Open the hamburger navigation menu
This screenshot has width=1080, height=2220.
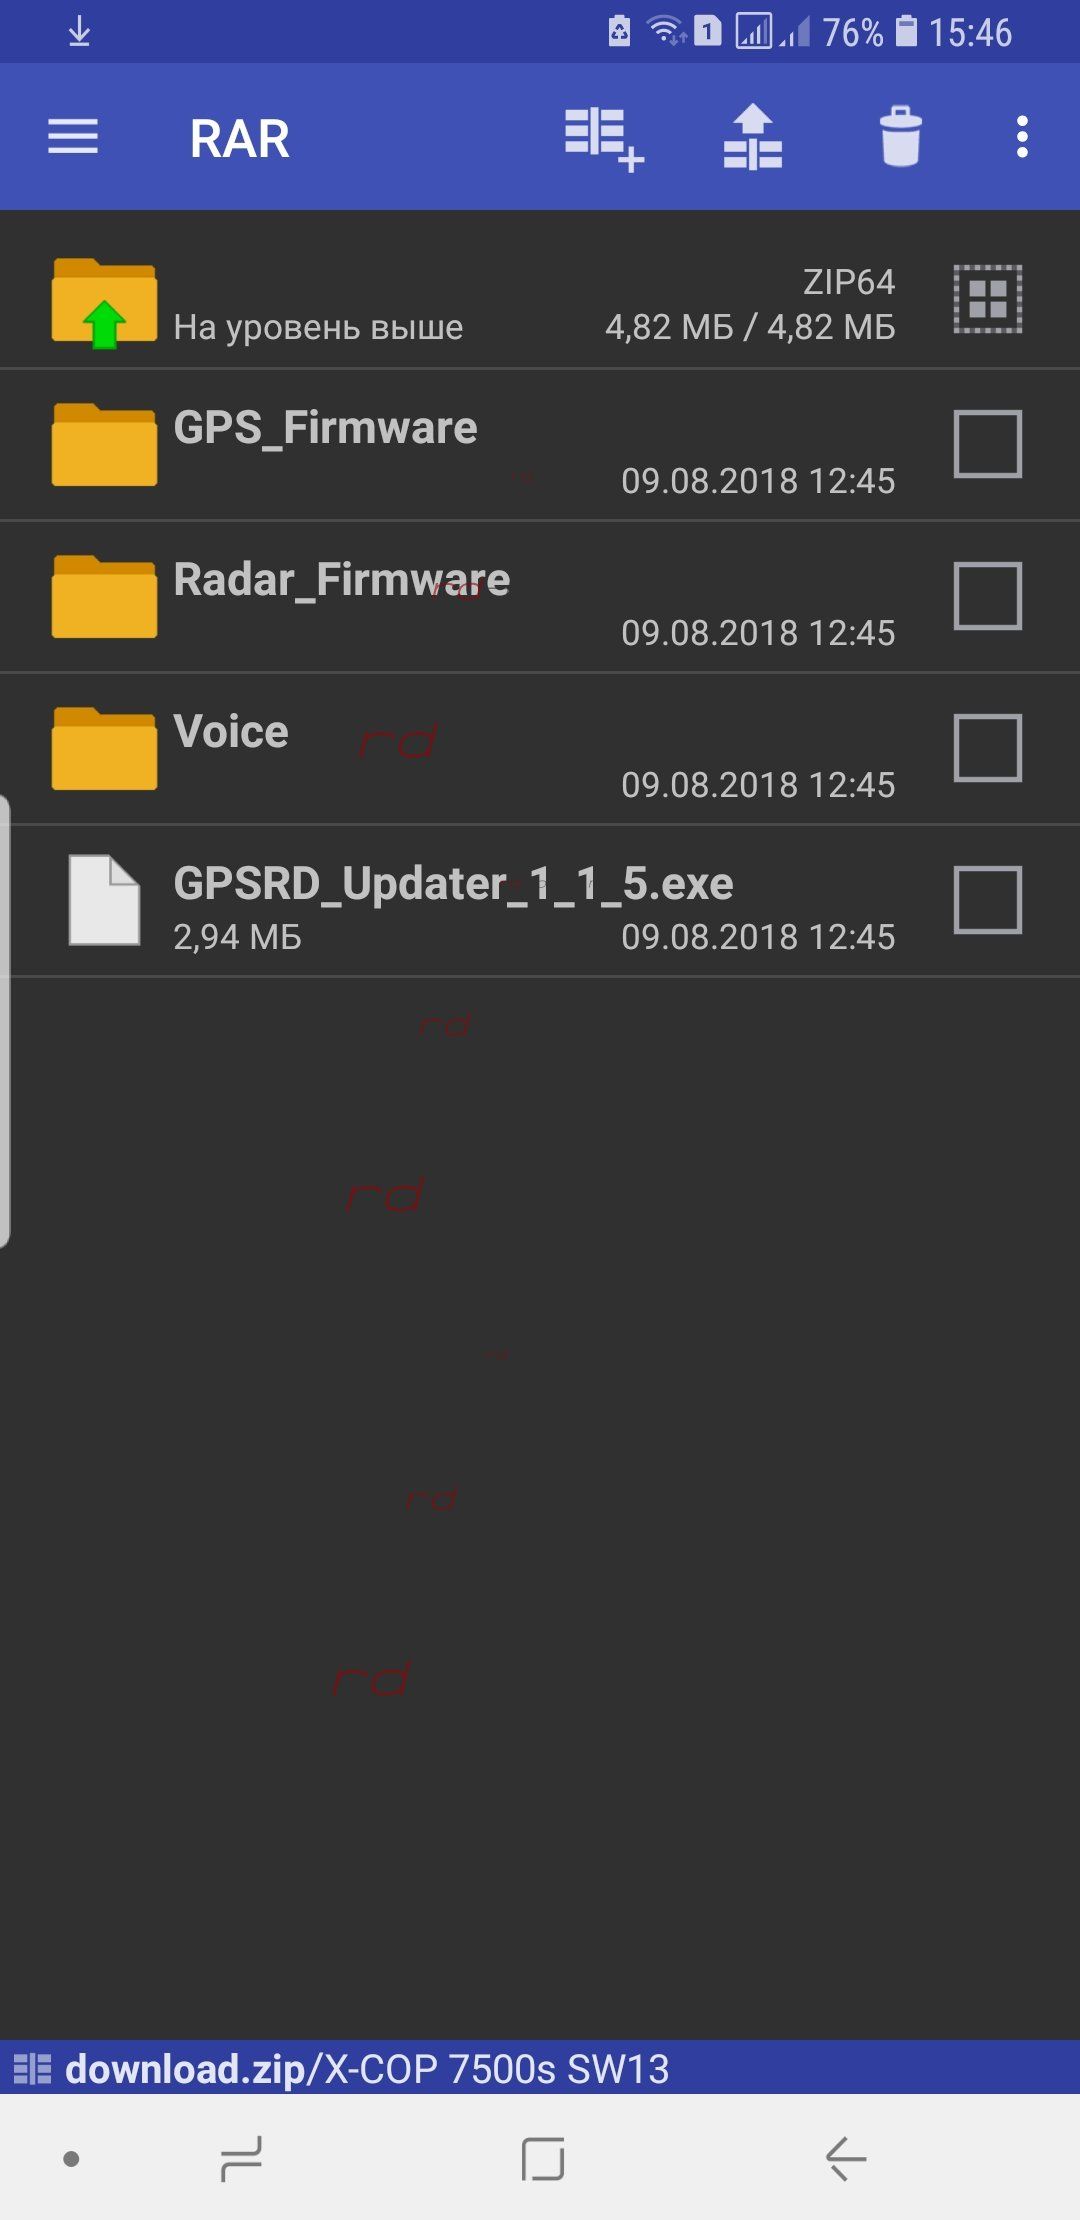pyautogui.click(x=73, y=137)
